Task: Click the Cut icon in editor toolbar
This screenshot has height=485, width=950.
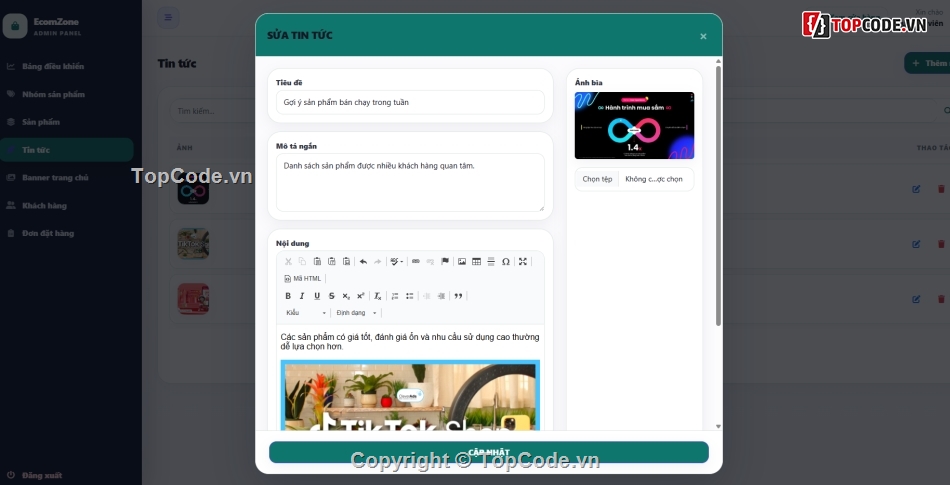Action: pos(288,262)
